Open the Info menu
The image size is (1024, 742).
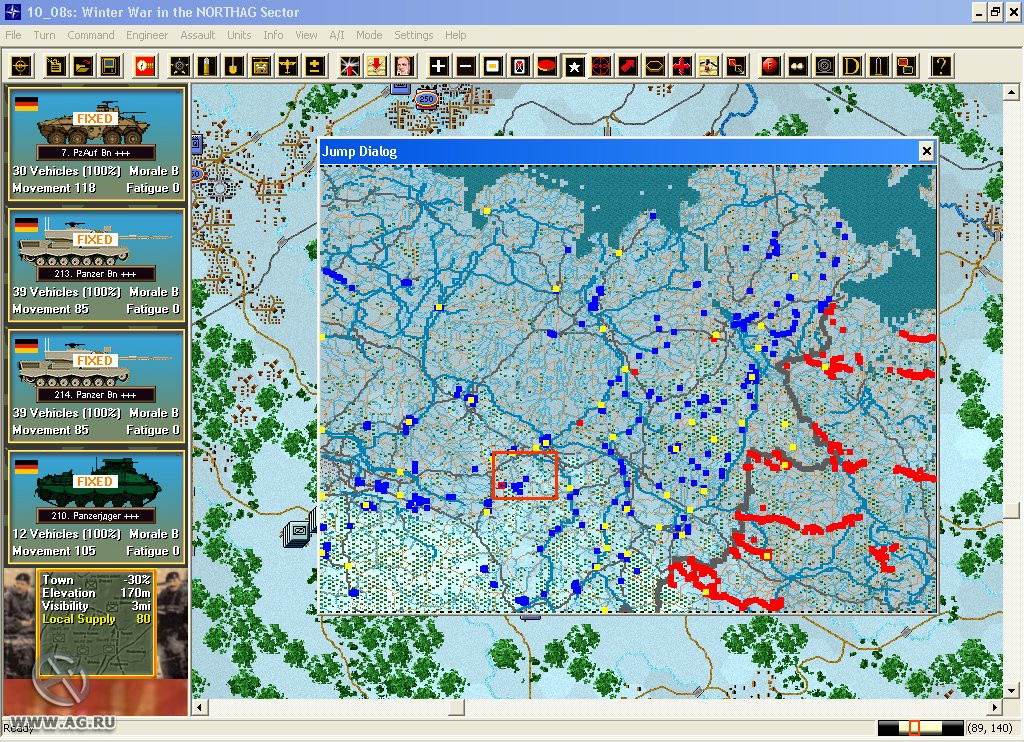273,35
